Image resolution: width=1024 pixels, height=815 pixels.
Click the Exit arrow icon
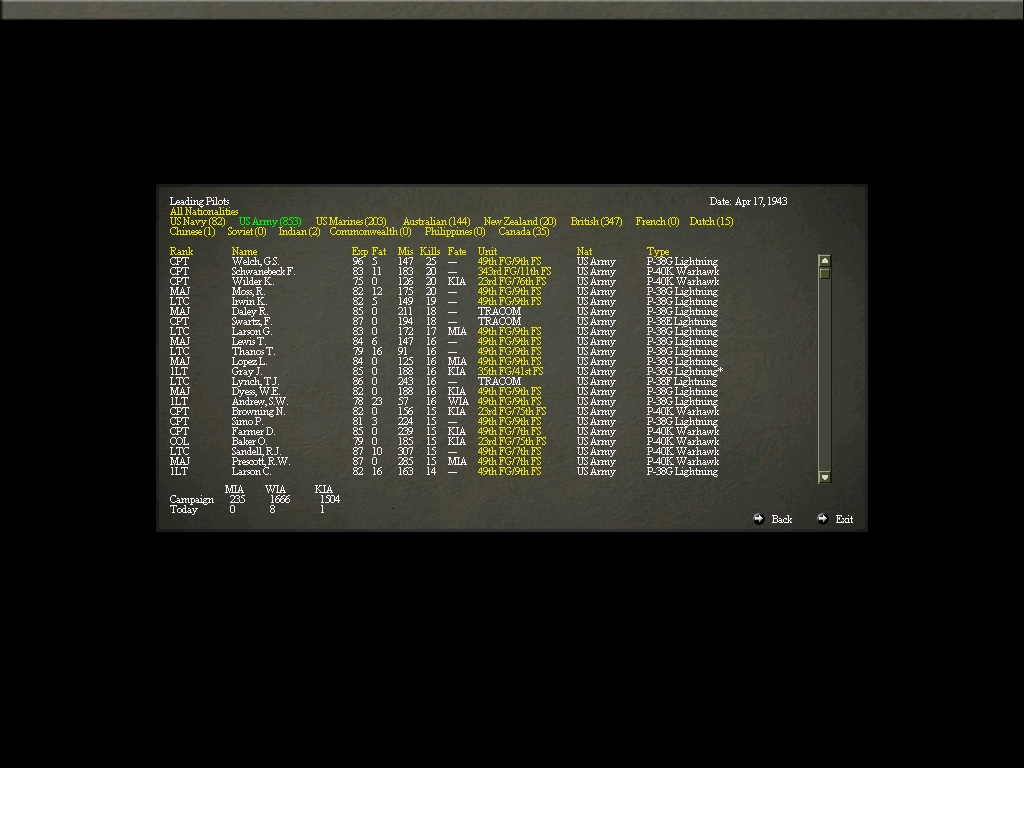coord(822,519)
